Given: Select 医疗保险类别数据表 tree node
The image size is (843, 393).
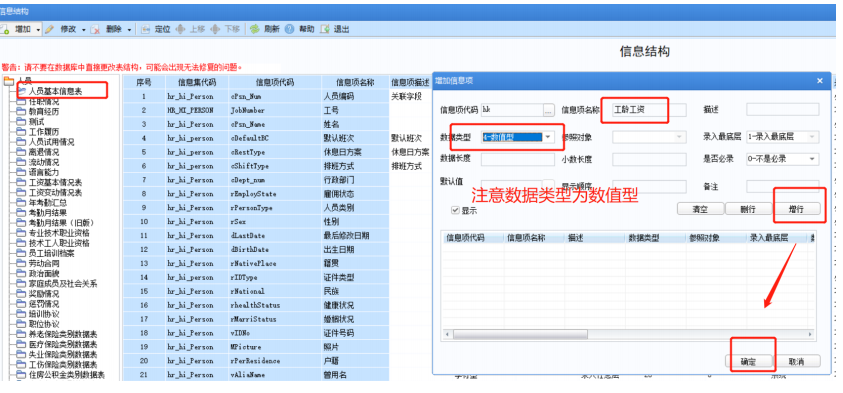Looking at the screenshot, I should tap(63, 345).
